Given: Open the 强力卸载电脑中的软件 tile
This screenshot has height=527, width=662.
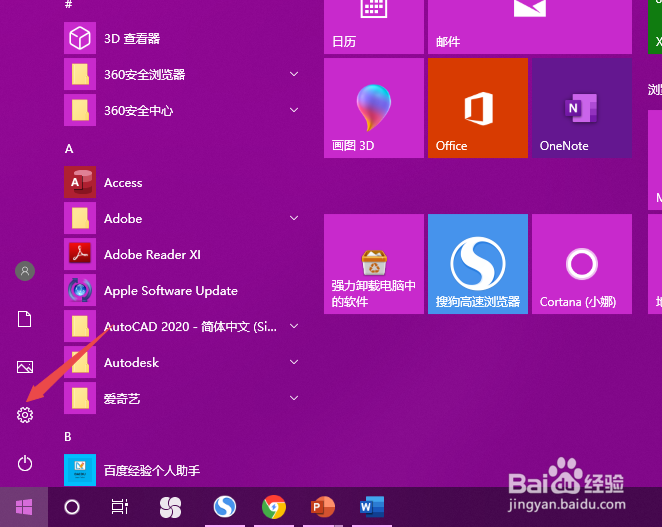Looking at the screenshot, I should pos(374,264).
